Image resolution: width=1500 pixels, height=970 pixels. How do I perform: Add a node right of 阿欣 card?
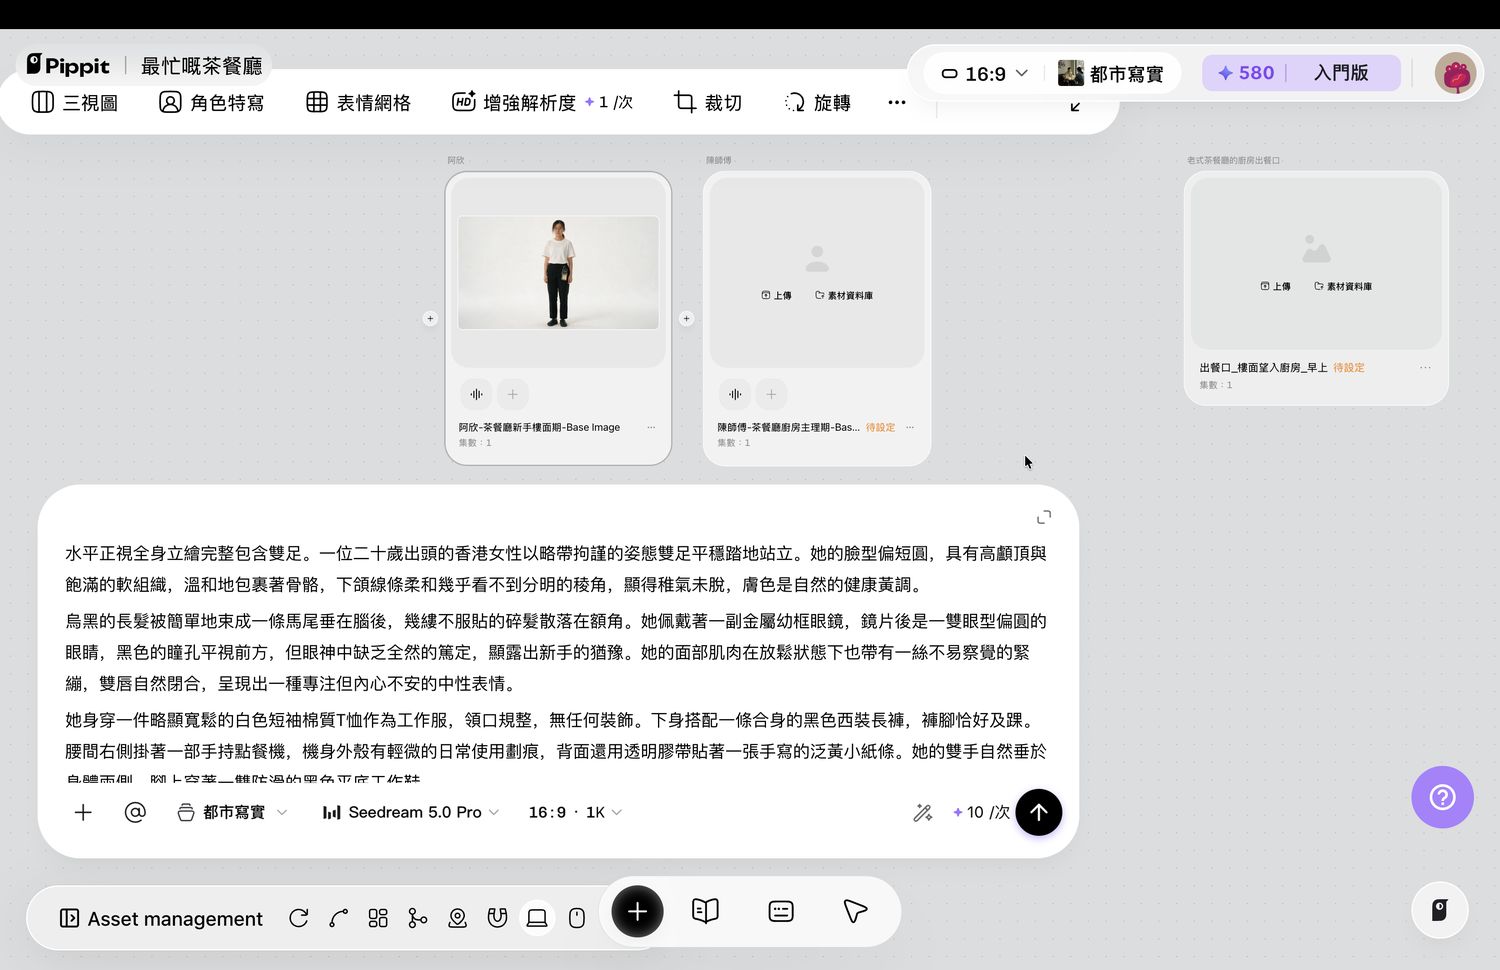[x=686, y=319]
